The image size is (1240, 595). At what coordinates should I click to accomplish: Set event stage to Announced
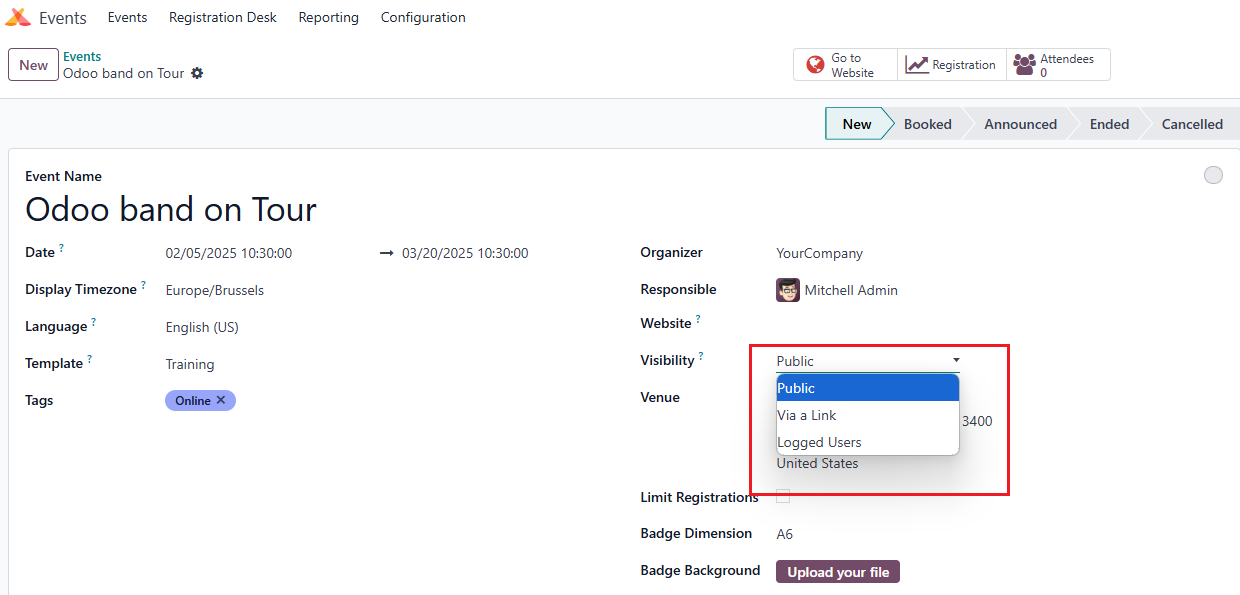tap(1020, 124)
